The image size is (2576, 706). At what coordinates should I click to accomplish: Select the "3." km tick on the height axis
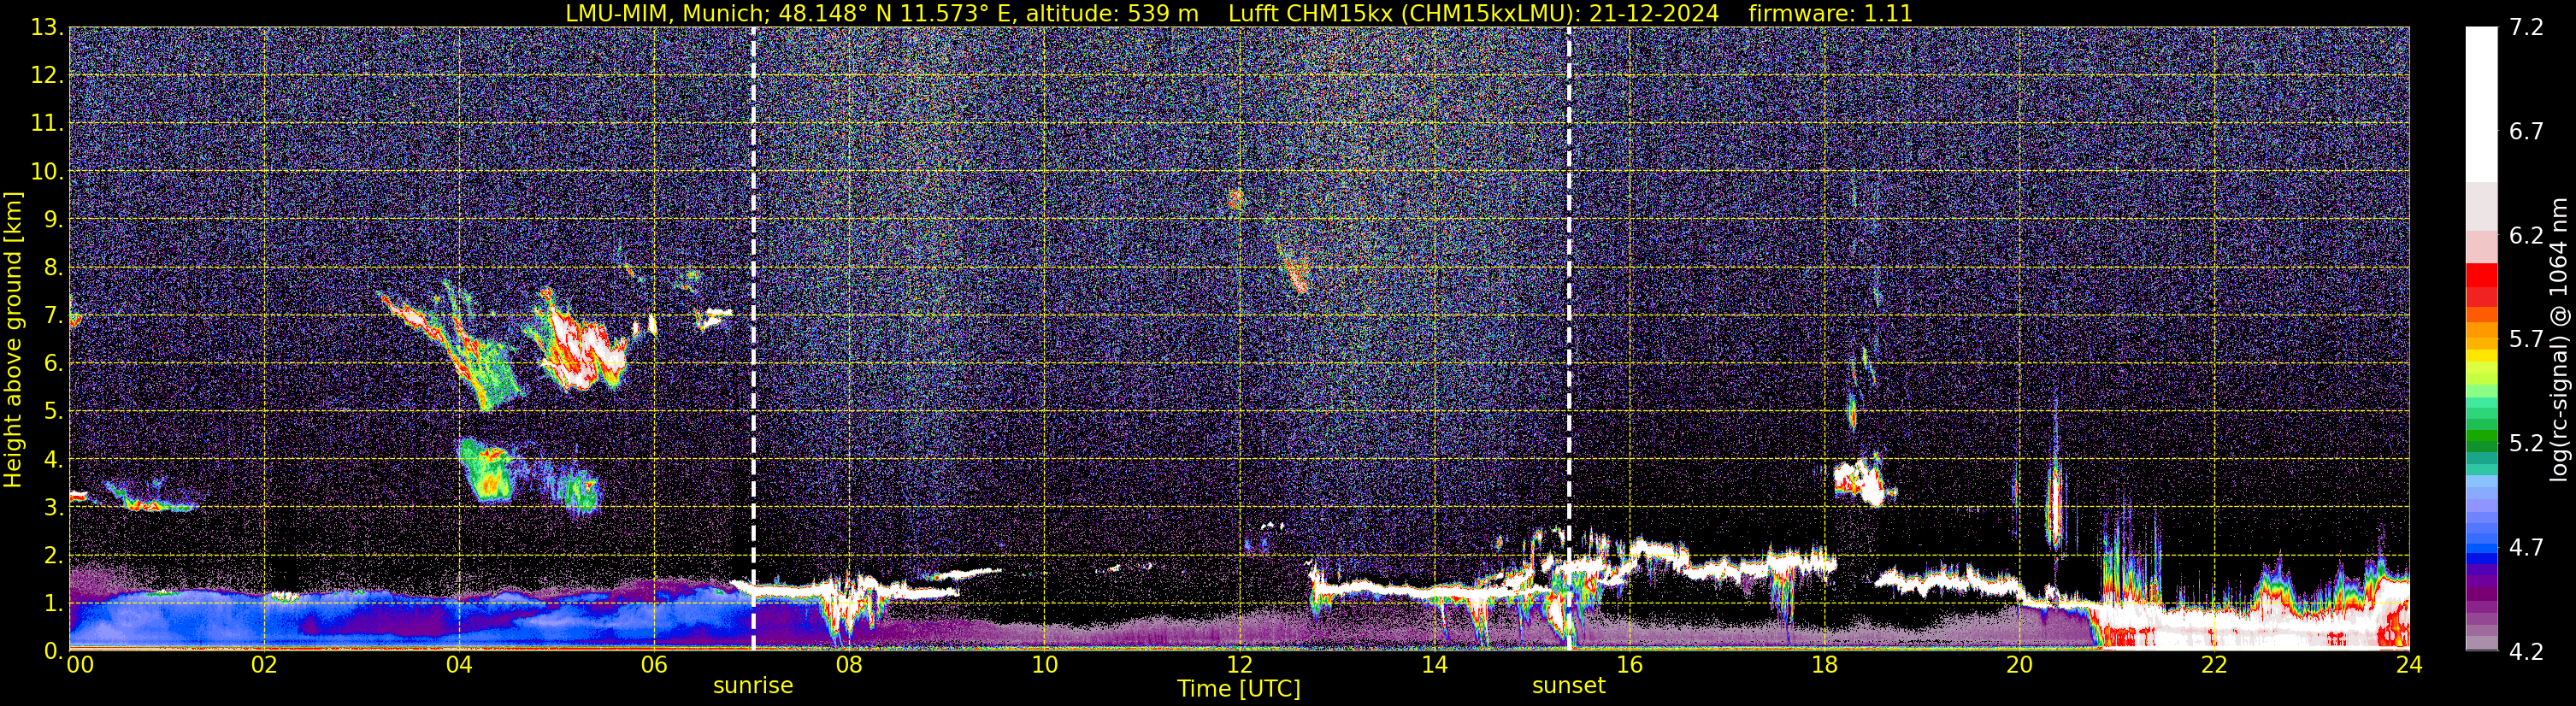point(52,507)
